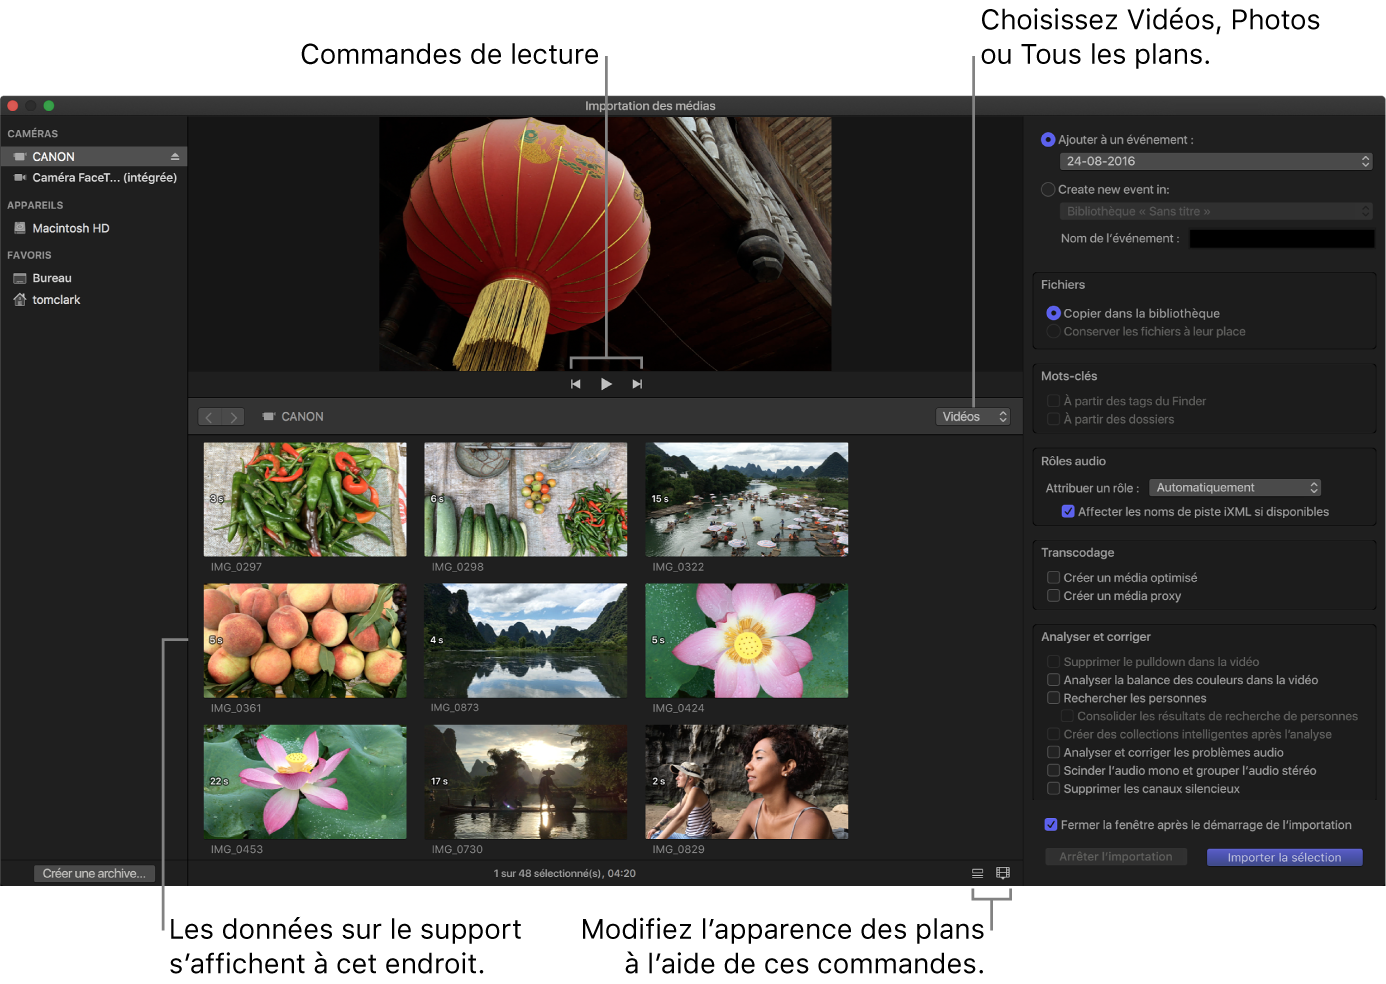Screen dimensions: 1386x984
Task: Open the Vidéos filter dropdown
Action: [971, 416]
